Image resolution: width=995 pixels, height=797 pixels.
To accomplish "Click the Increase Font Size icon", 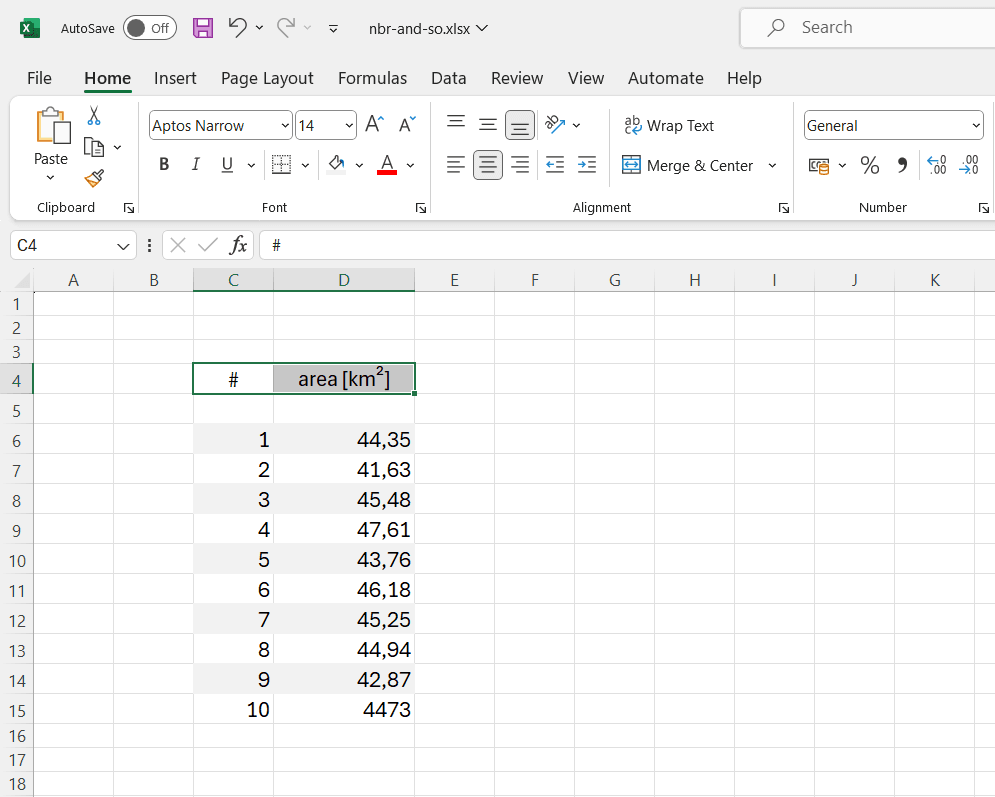I will coord(374,125).
